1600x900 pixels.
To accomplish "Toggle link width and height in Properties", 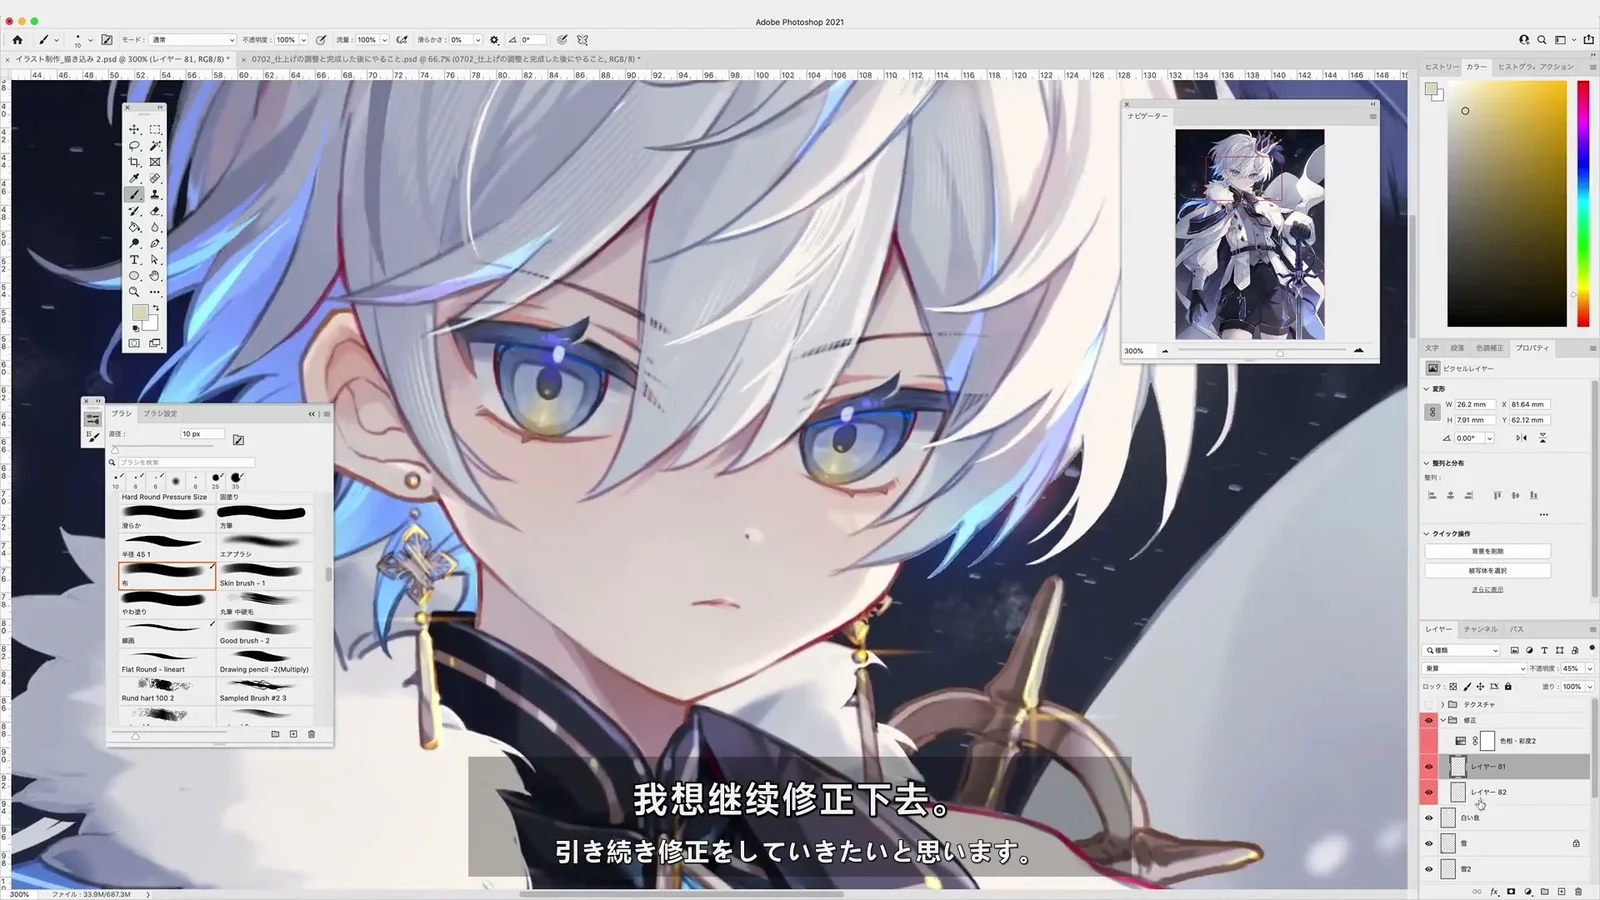I will pos(1432,412).
